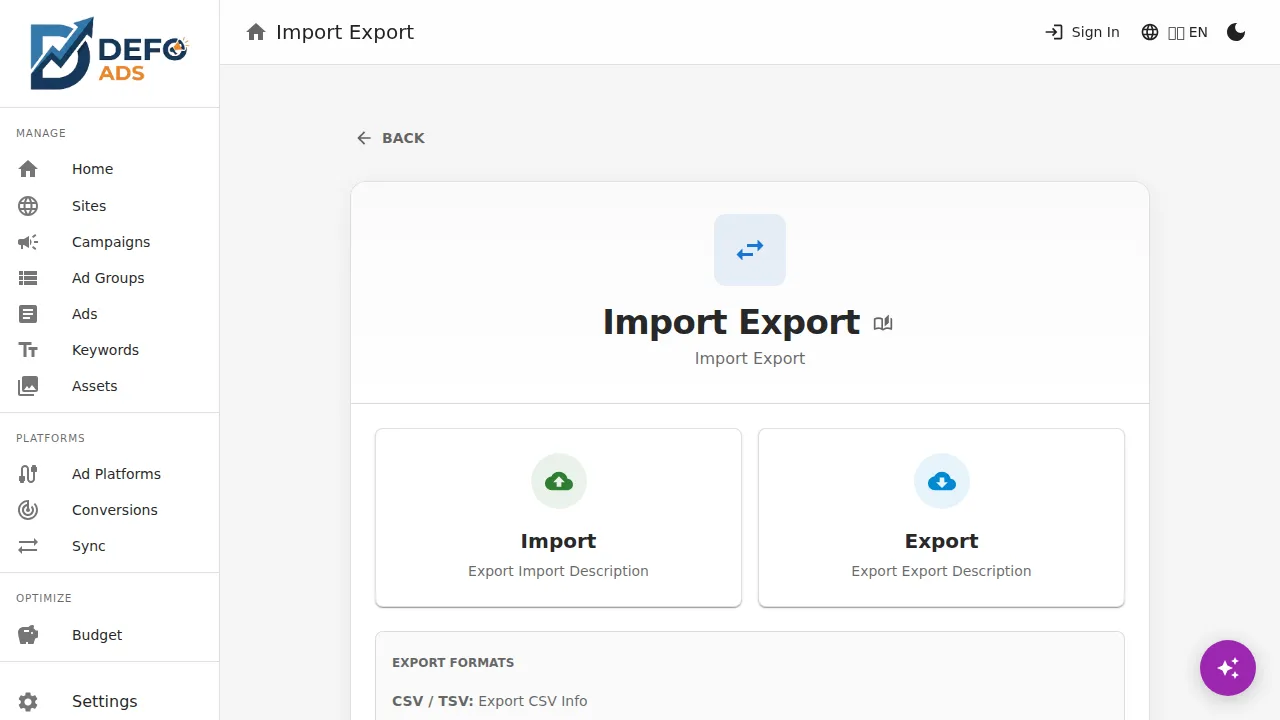Click the Campaigns megaphone icon
Screen dimensions: 1280x720
pyautogui.click(x=28, y=242)
